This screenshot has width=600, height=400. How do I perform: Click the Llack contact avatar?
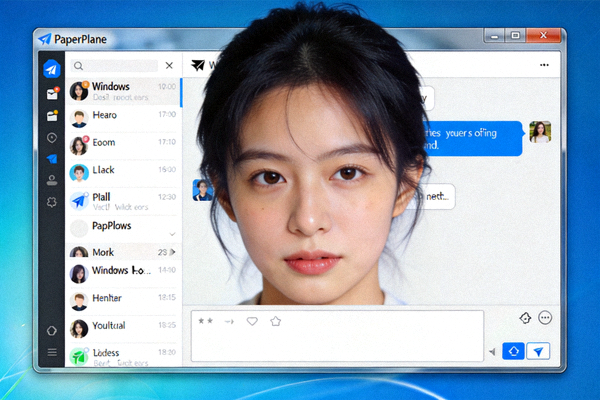coord(79,173)
